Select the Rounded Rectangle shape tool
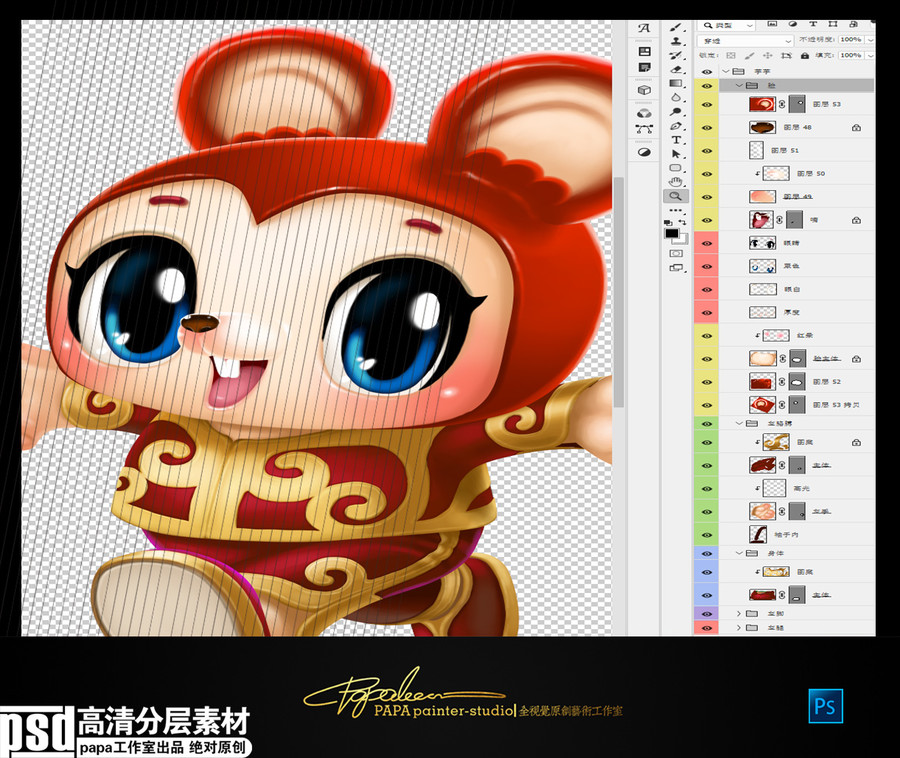Screen dimensions: 900x758 tap(676, 168)
